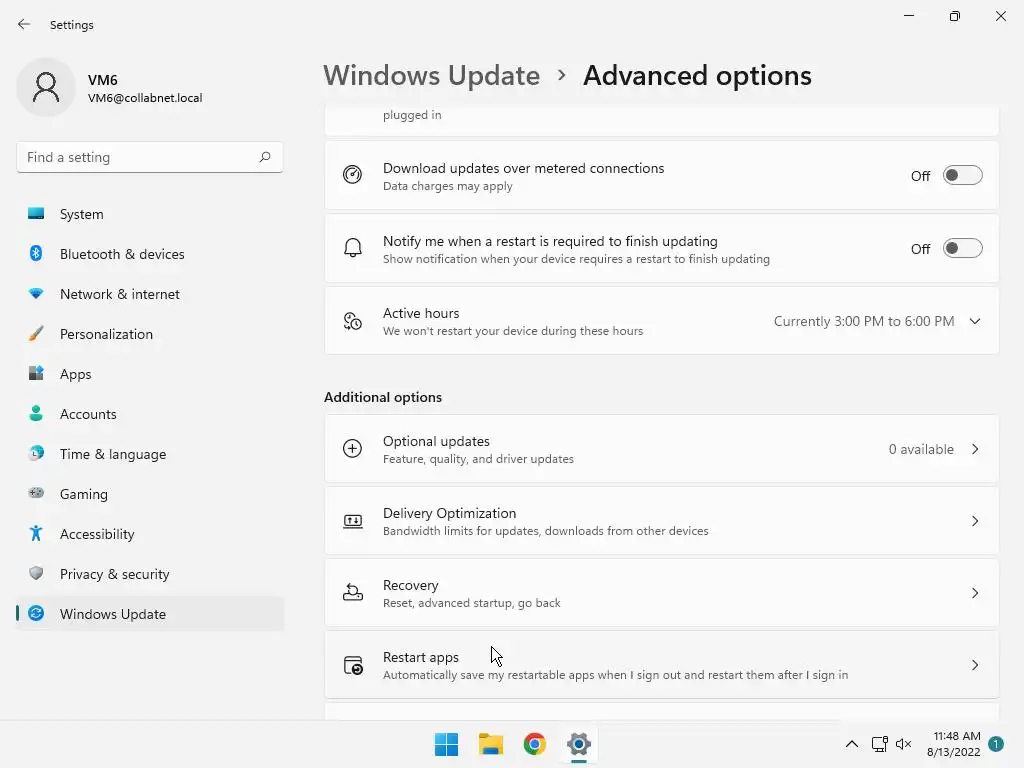
Task: Click the Additional options heading
Action: coord(383,397)
